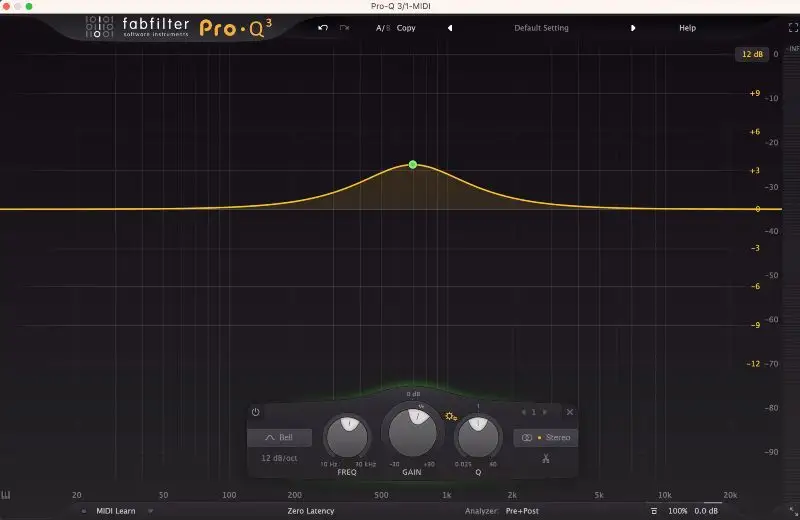Close the band controls panel
The height and width of the screenshot is (520, 800).
570,412
